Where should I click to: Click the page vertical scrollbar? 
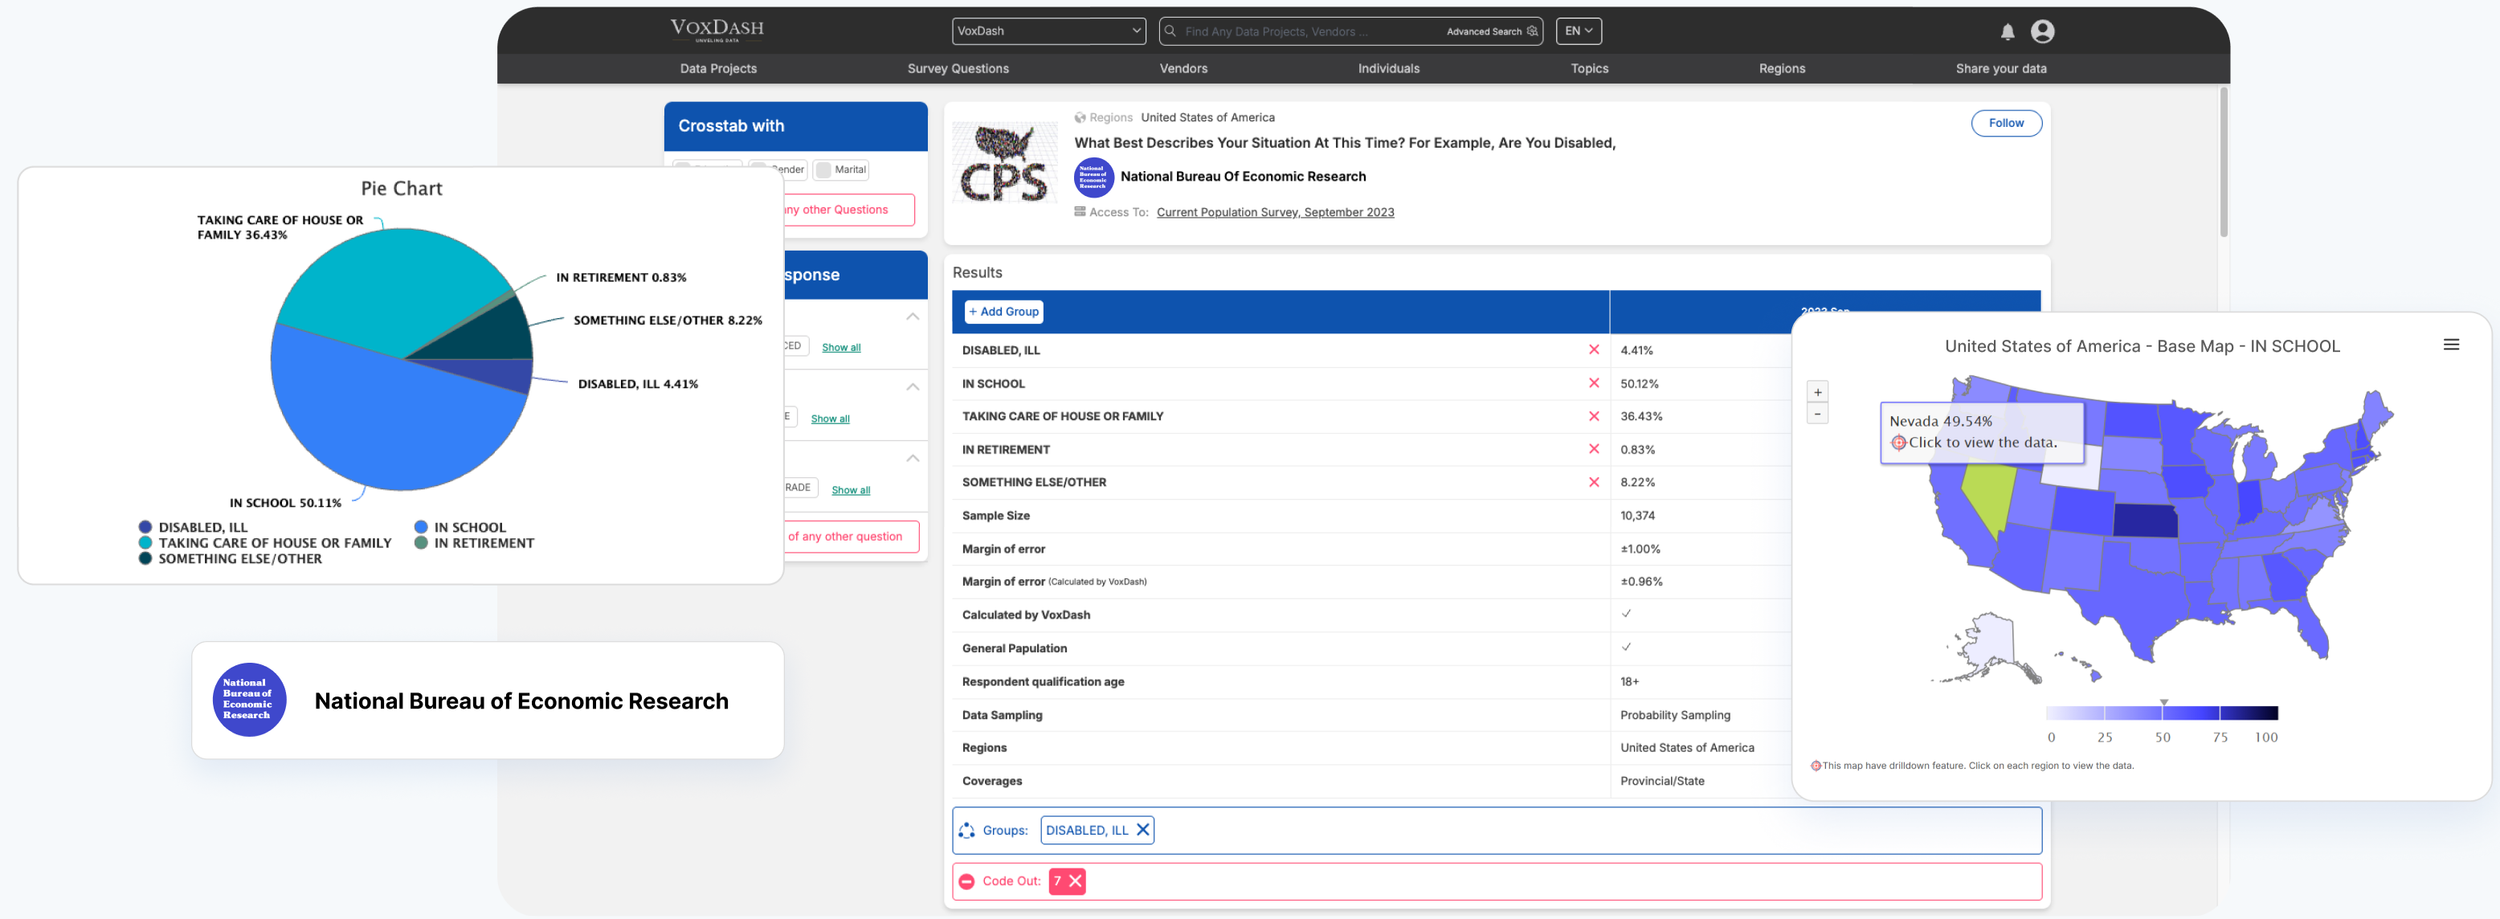point(2223,162)
